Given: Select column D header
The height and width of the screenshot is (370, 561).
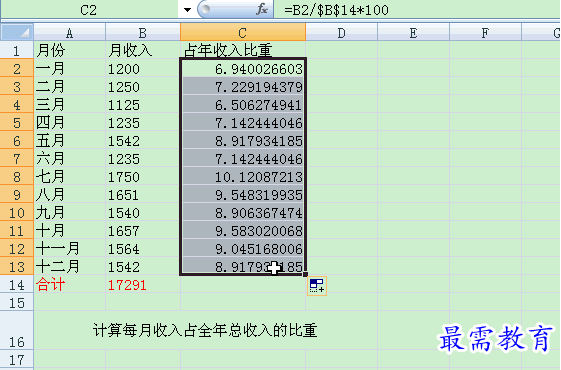Looking at the screenshot, I should [x=342, y=33].
